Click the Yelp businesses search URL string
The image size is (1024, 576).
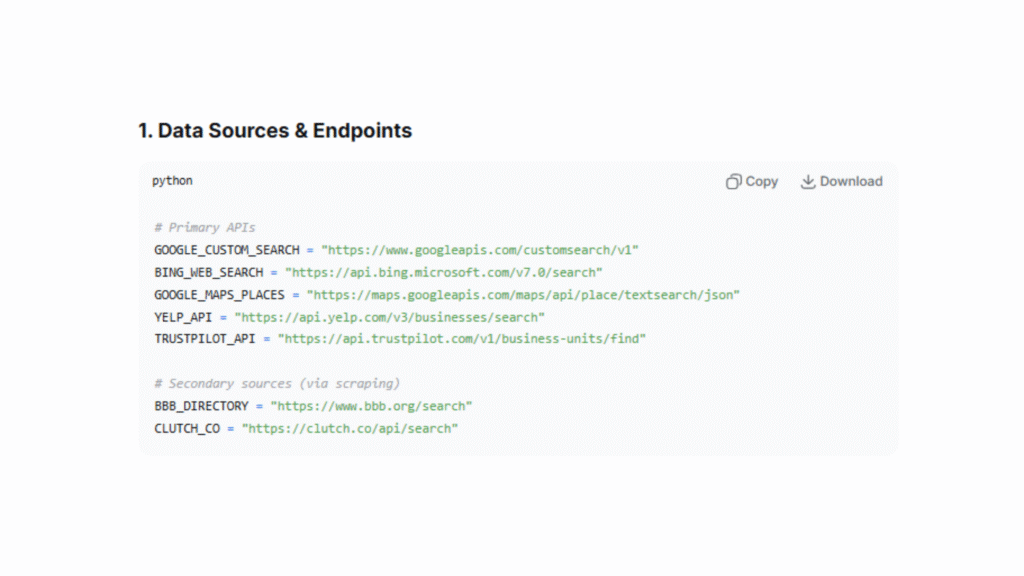click(x=389, y=317)
